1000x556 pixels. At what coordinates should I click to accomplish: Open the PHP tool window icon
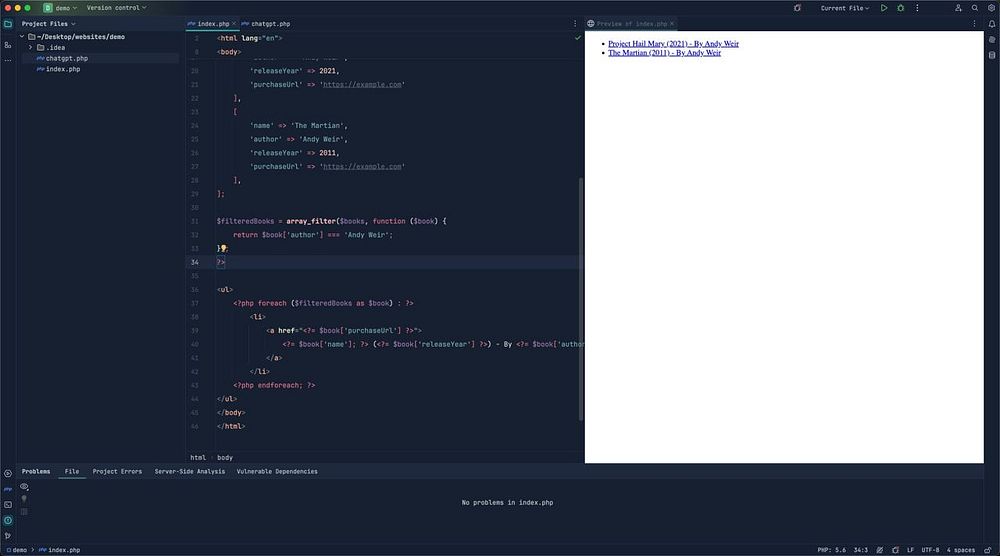coord(8,489)
